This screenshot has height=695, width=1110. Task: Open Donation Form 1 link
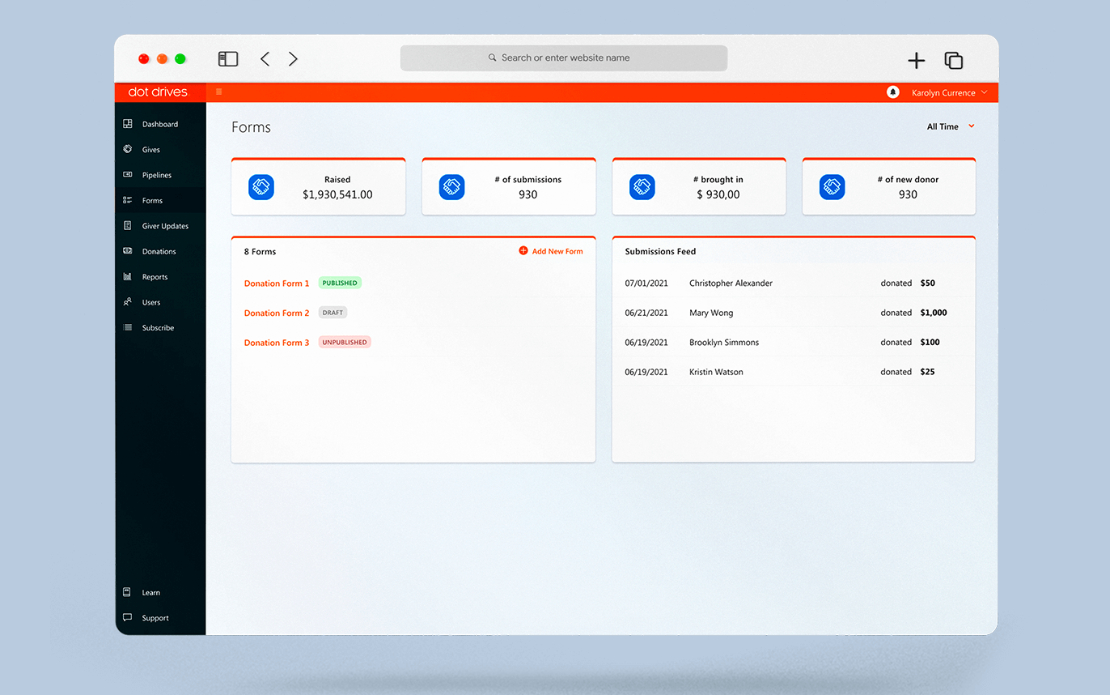[x=276, y=283]
